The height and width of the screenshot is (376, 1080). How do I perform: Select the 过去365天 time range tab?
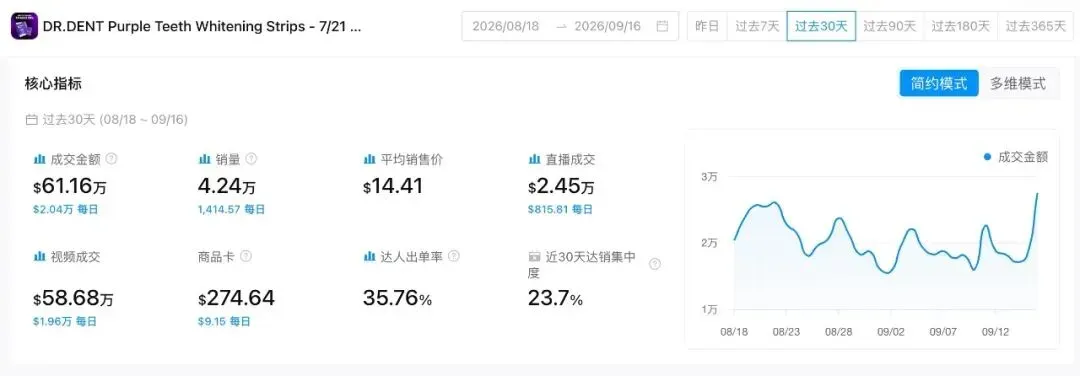1035,26
